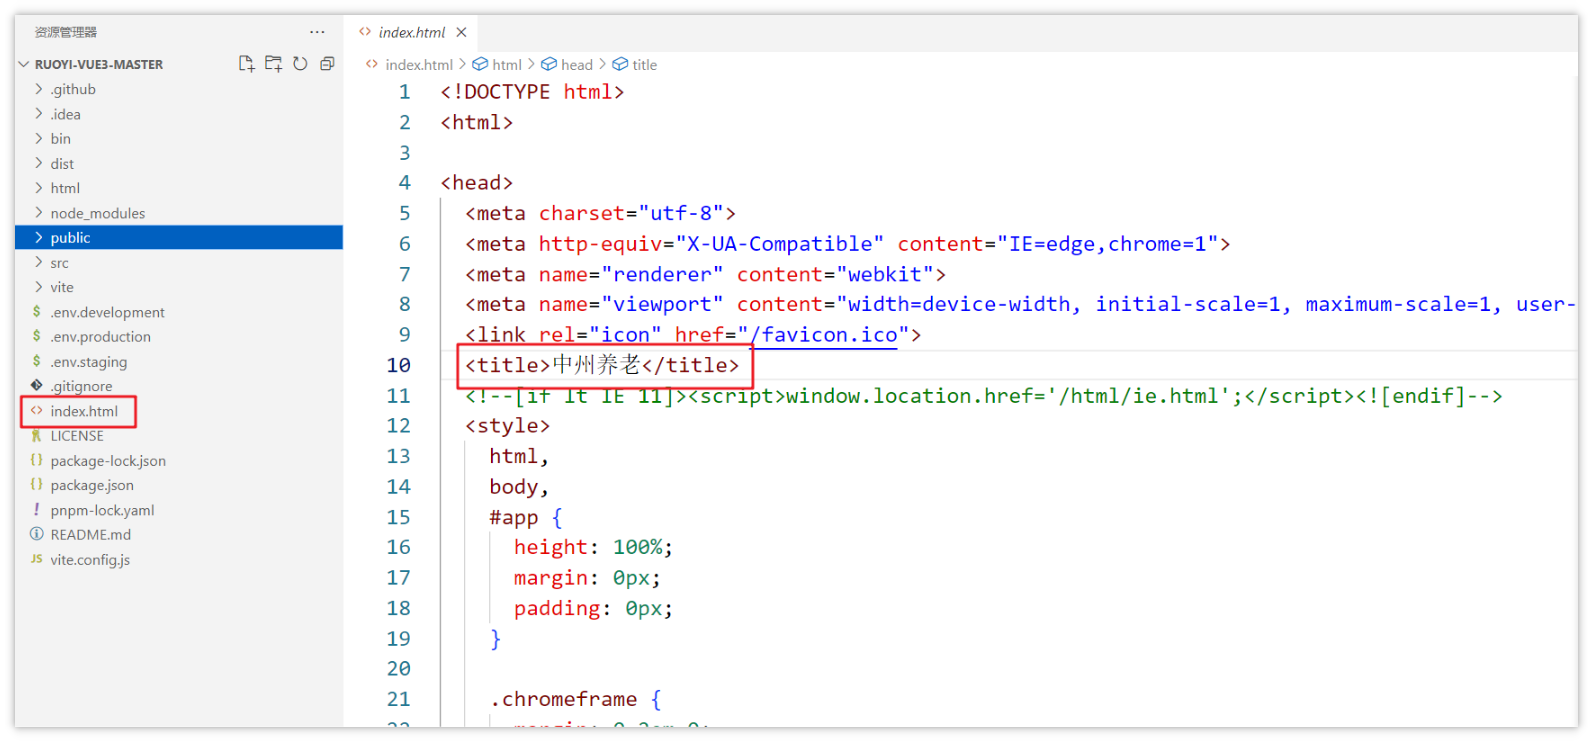Click the height: 100% declaration
Screen dimensions: 1593x742
coord(593,547)
